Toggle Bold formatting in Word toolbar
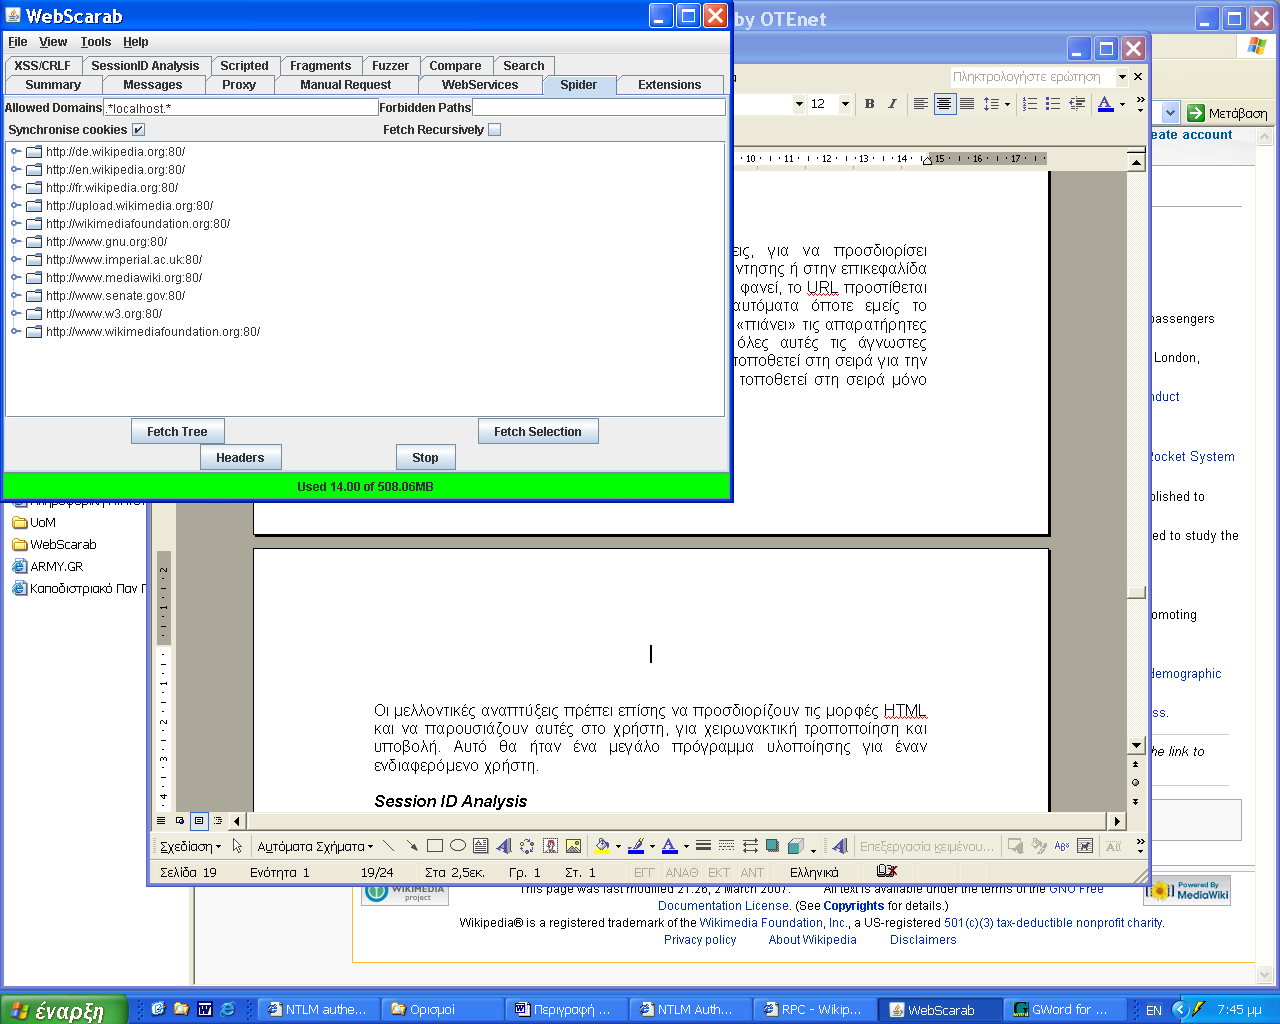The image size is (1280, 1024). pyautogui.click(x=869, y=104)
